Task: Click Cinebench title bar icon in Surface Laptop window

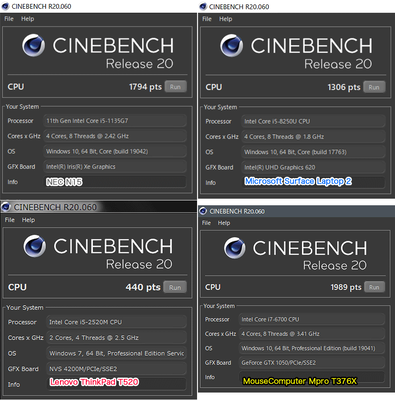Action: pyautogui.click(x=203, y=6)
